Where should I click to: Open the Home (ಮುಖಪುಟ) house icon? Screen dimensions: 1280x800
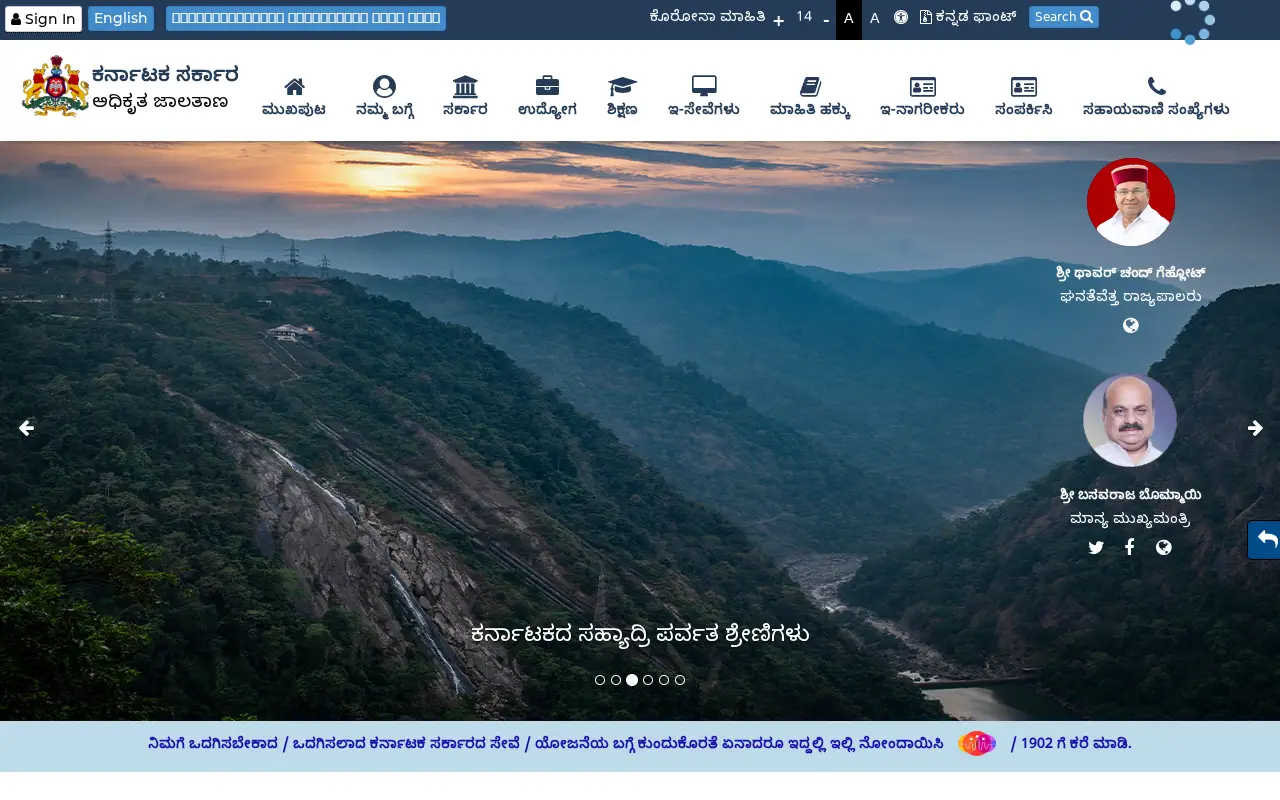[294, 86]
